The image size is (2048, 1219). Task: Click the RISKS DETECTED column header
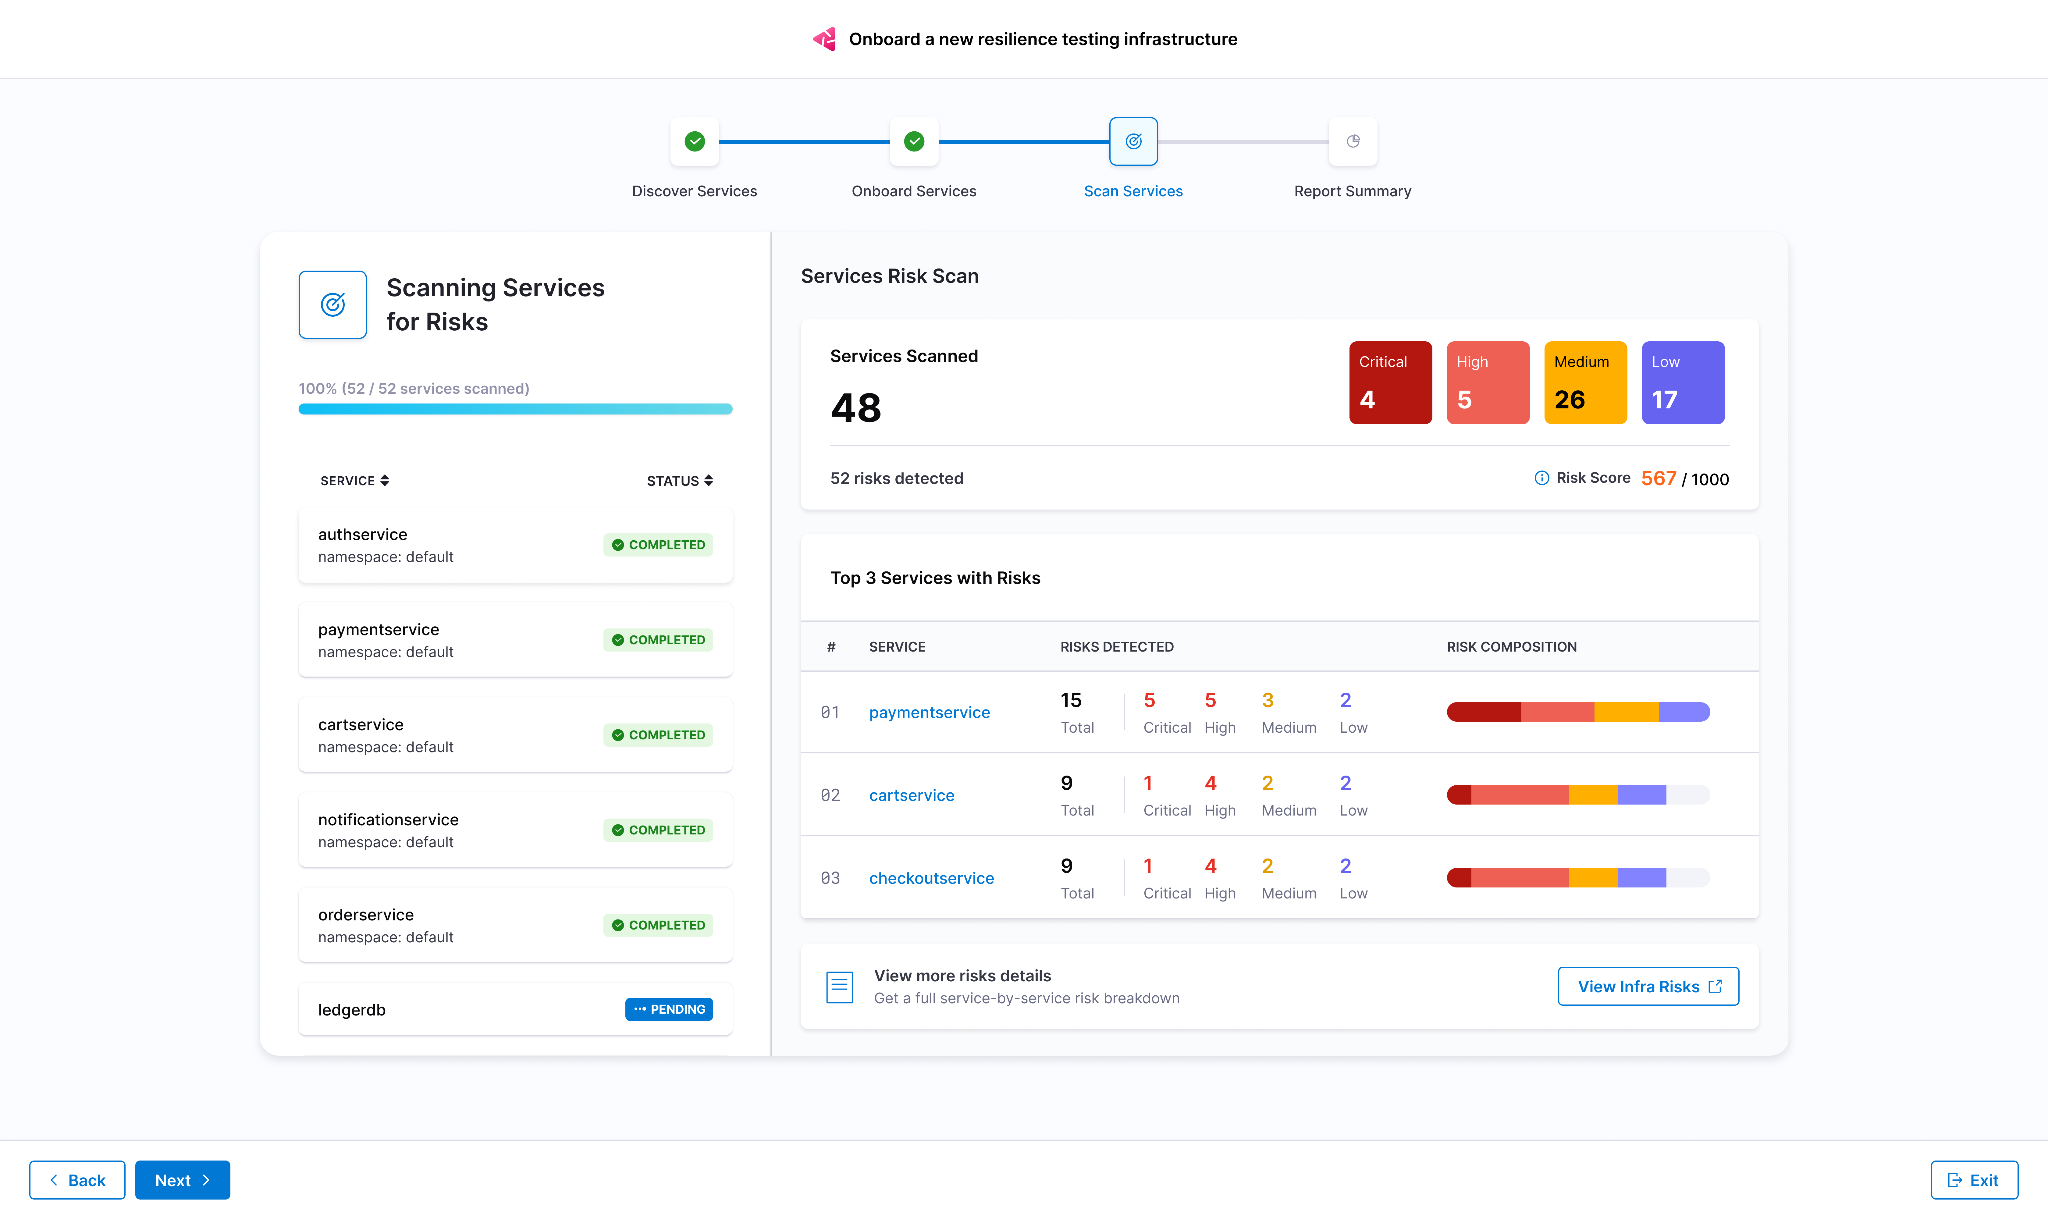[1117, 647]
